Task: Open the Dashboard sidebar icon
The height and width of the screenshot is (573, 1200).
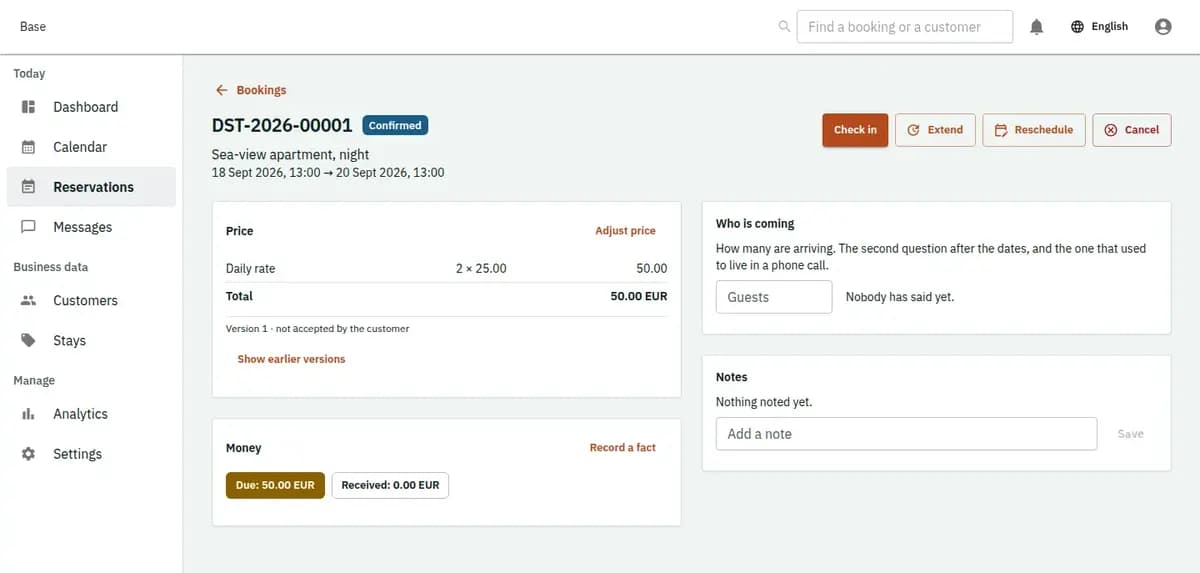Action: [x=29, y=107]
